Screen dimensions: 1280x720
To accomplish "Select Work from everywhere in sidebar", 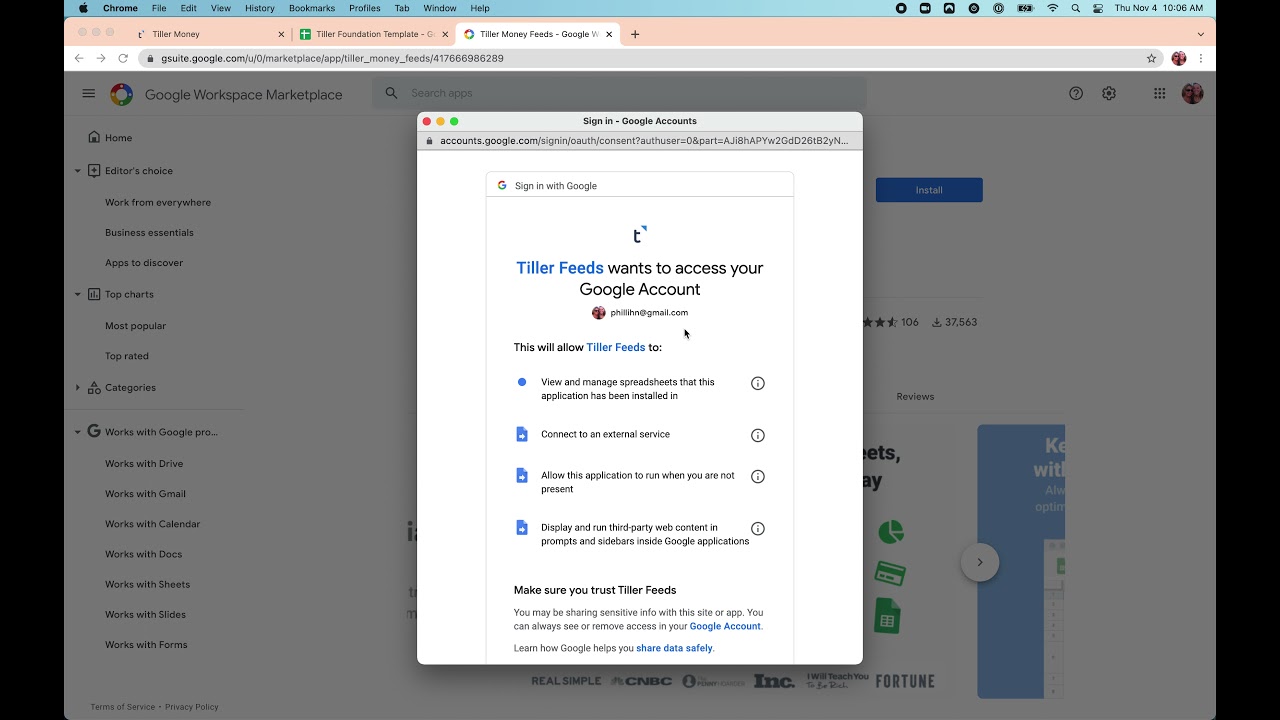I will click(158, 203).
